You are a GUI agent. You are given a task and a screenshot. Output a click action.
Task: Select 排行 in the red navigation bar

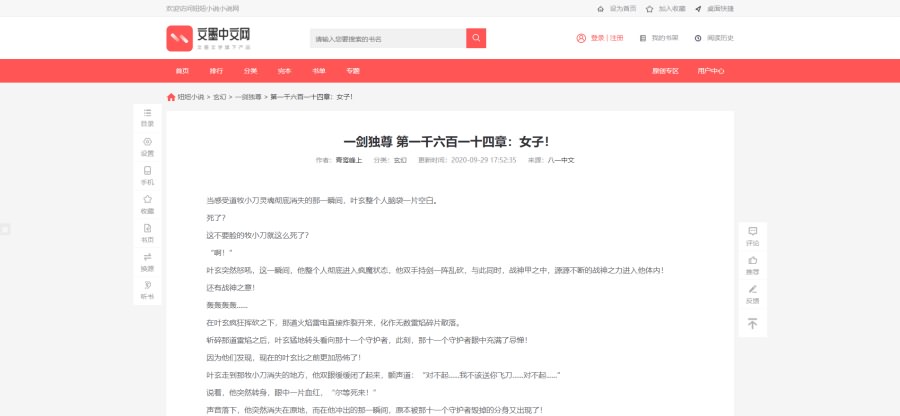(216, 71)
